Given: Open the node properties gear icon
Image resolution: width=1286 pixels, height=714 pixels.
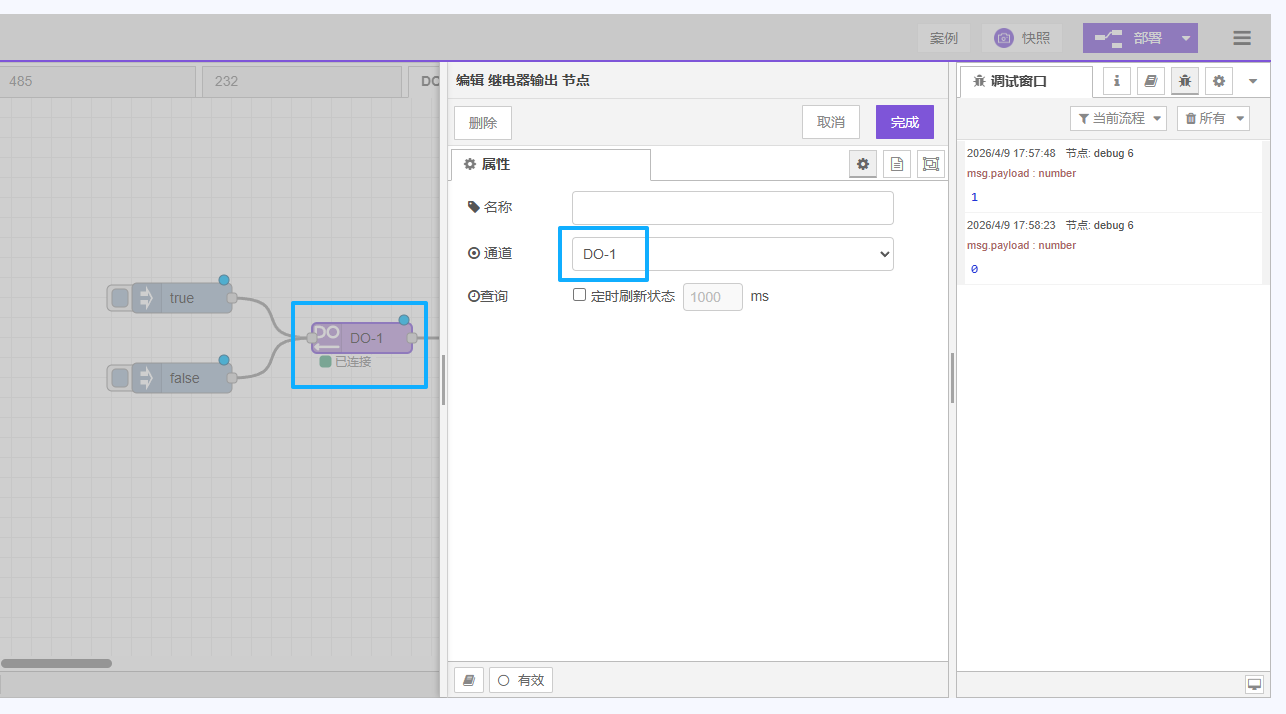Looking at the screenshot, I should [x=862, y=164].
